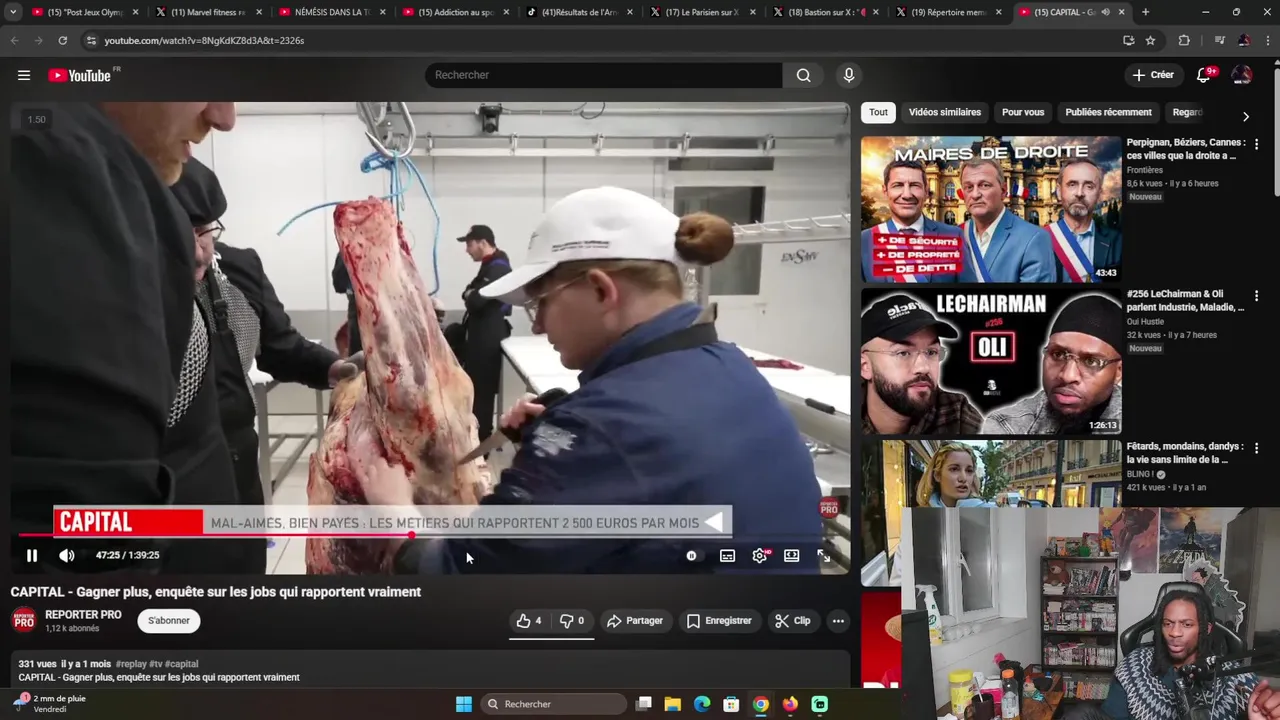
Task: Like the video
Action: pyautogui.click(x=529, y=621)
